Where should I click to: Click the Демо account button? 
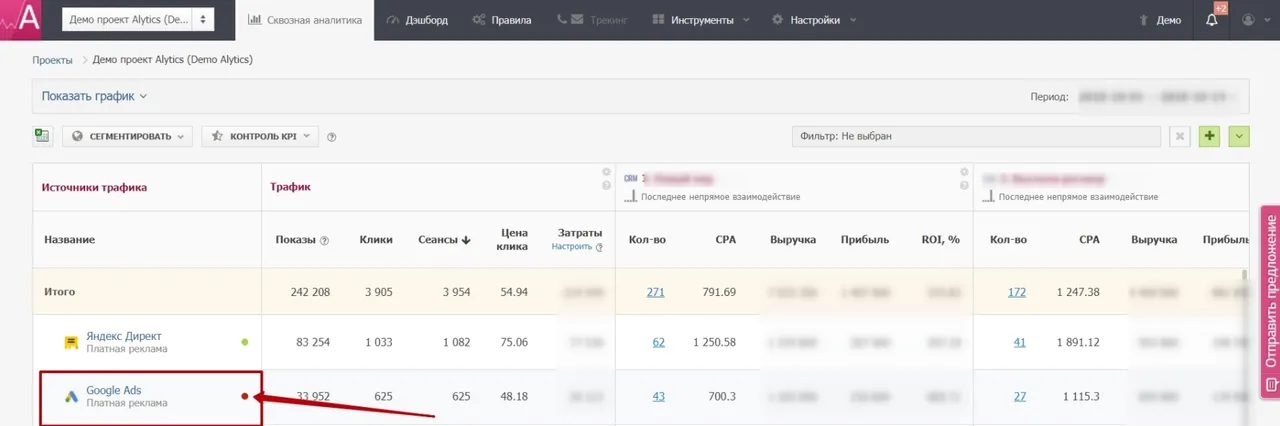point(1160,20)
